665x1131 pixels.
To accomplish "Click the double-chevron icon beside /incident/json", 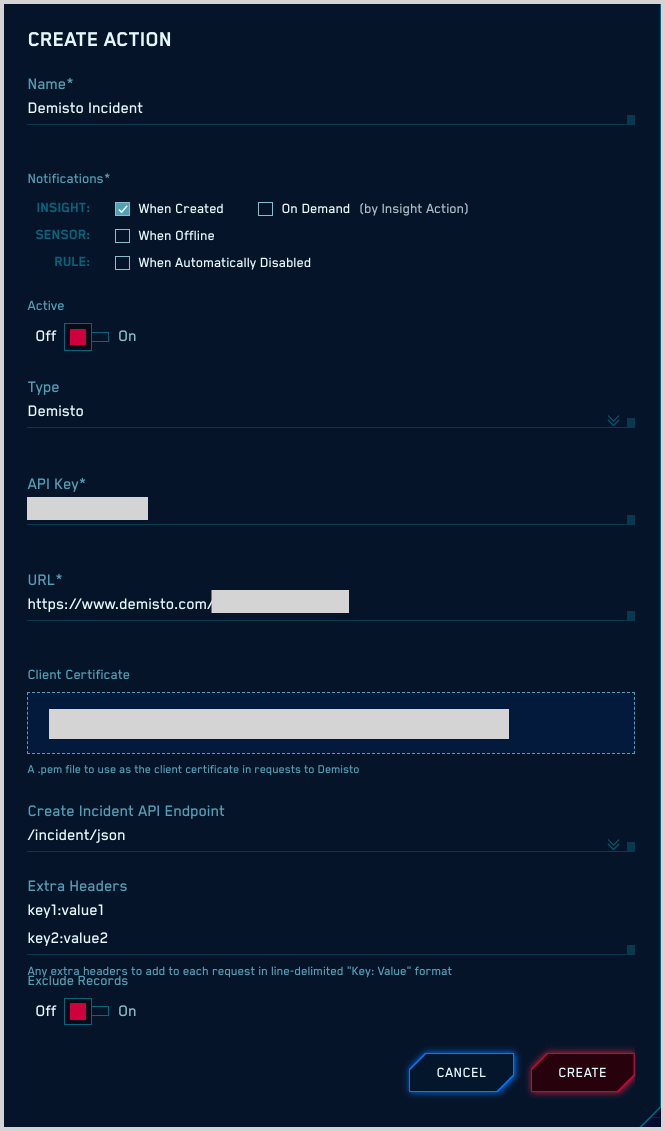I will click(614, 845).
